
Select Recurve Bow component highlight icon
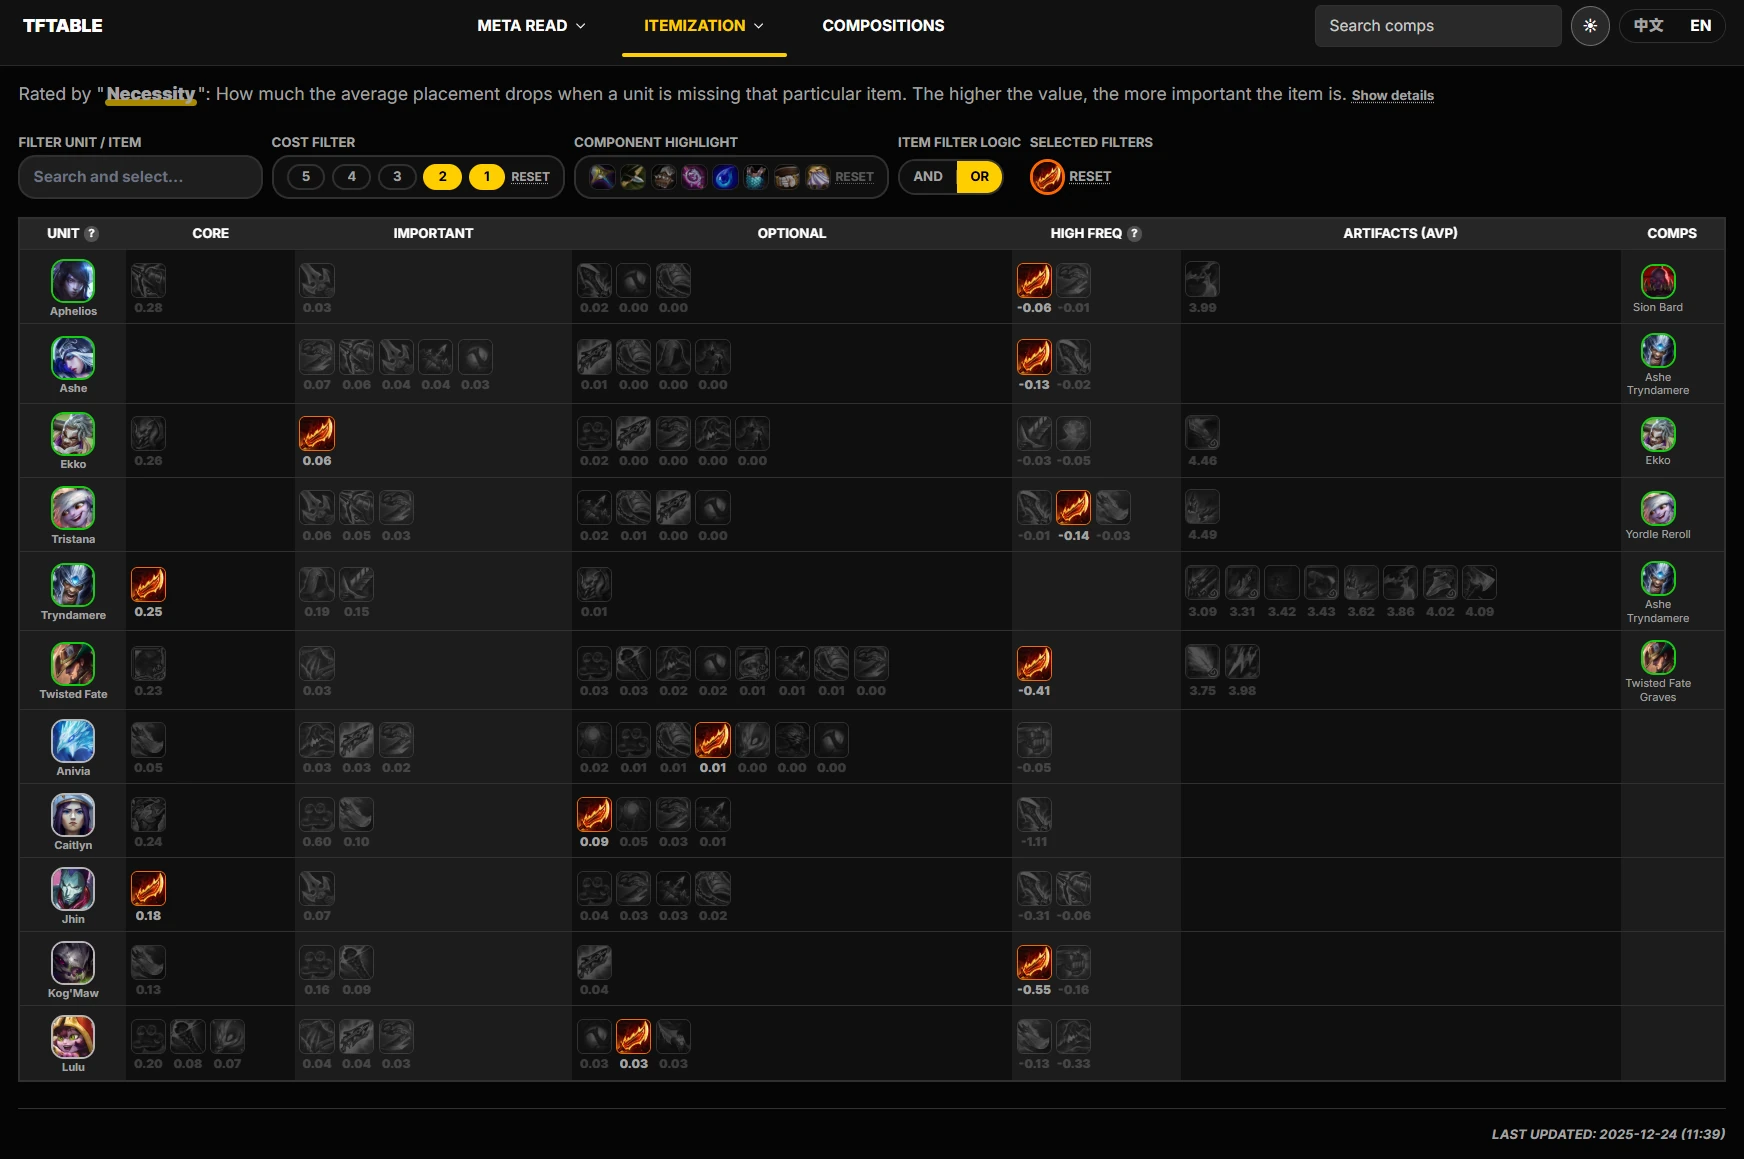(x=633, y=177)
